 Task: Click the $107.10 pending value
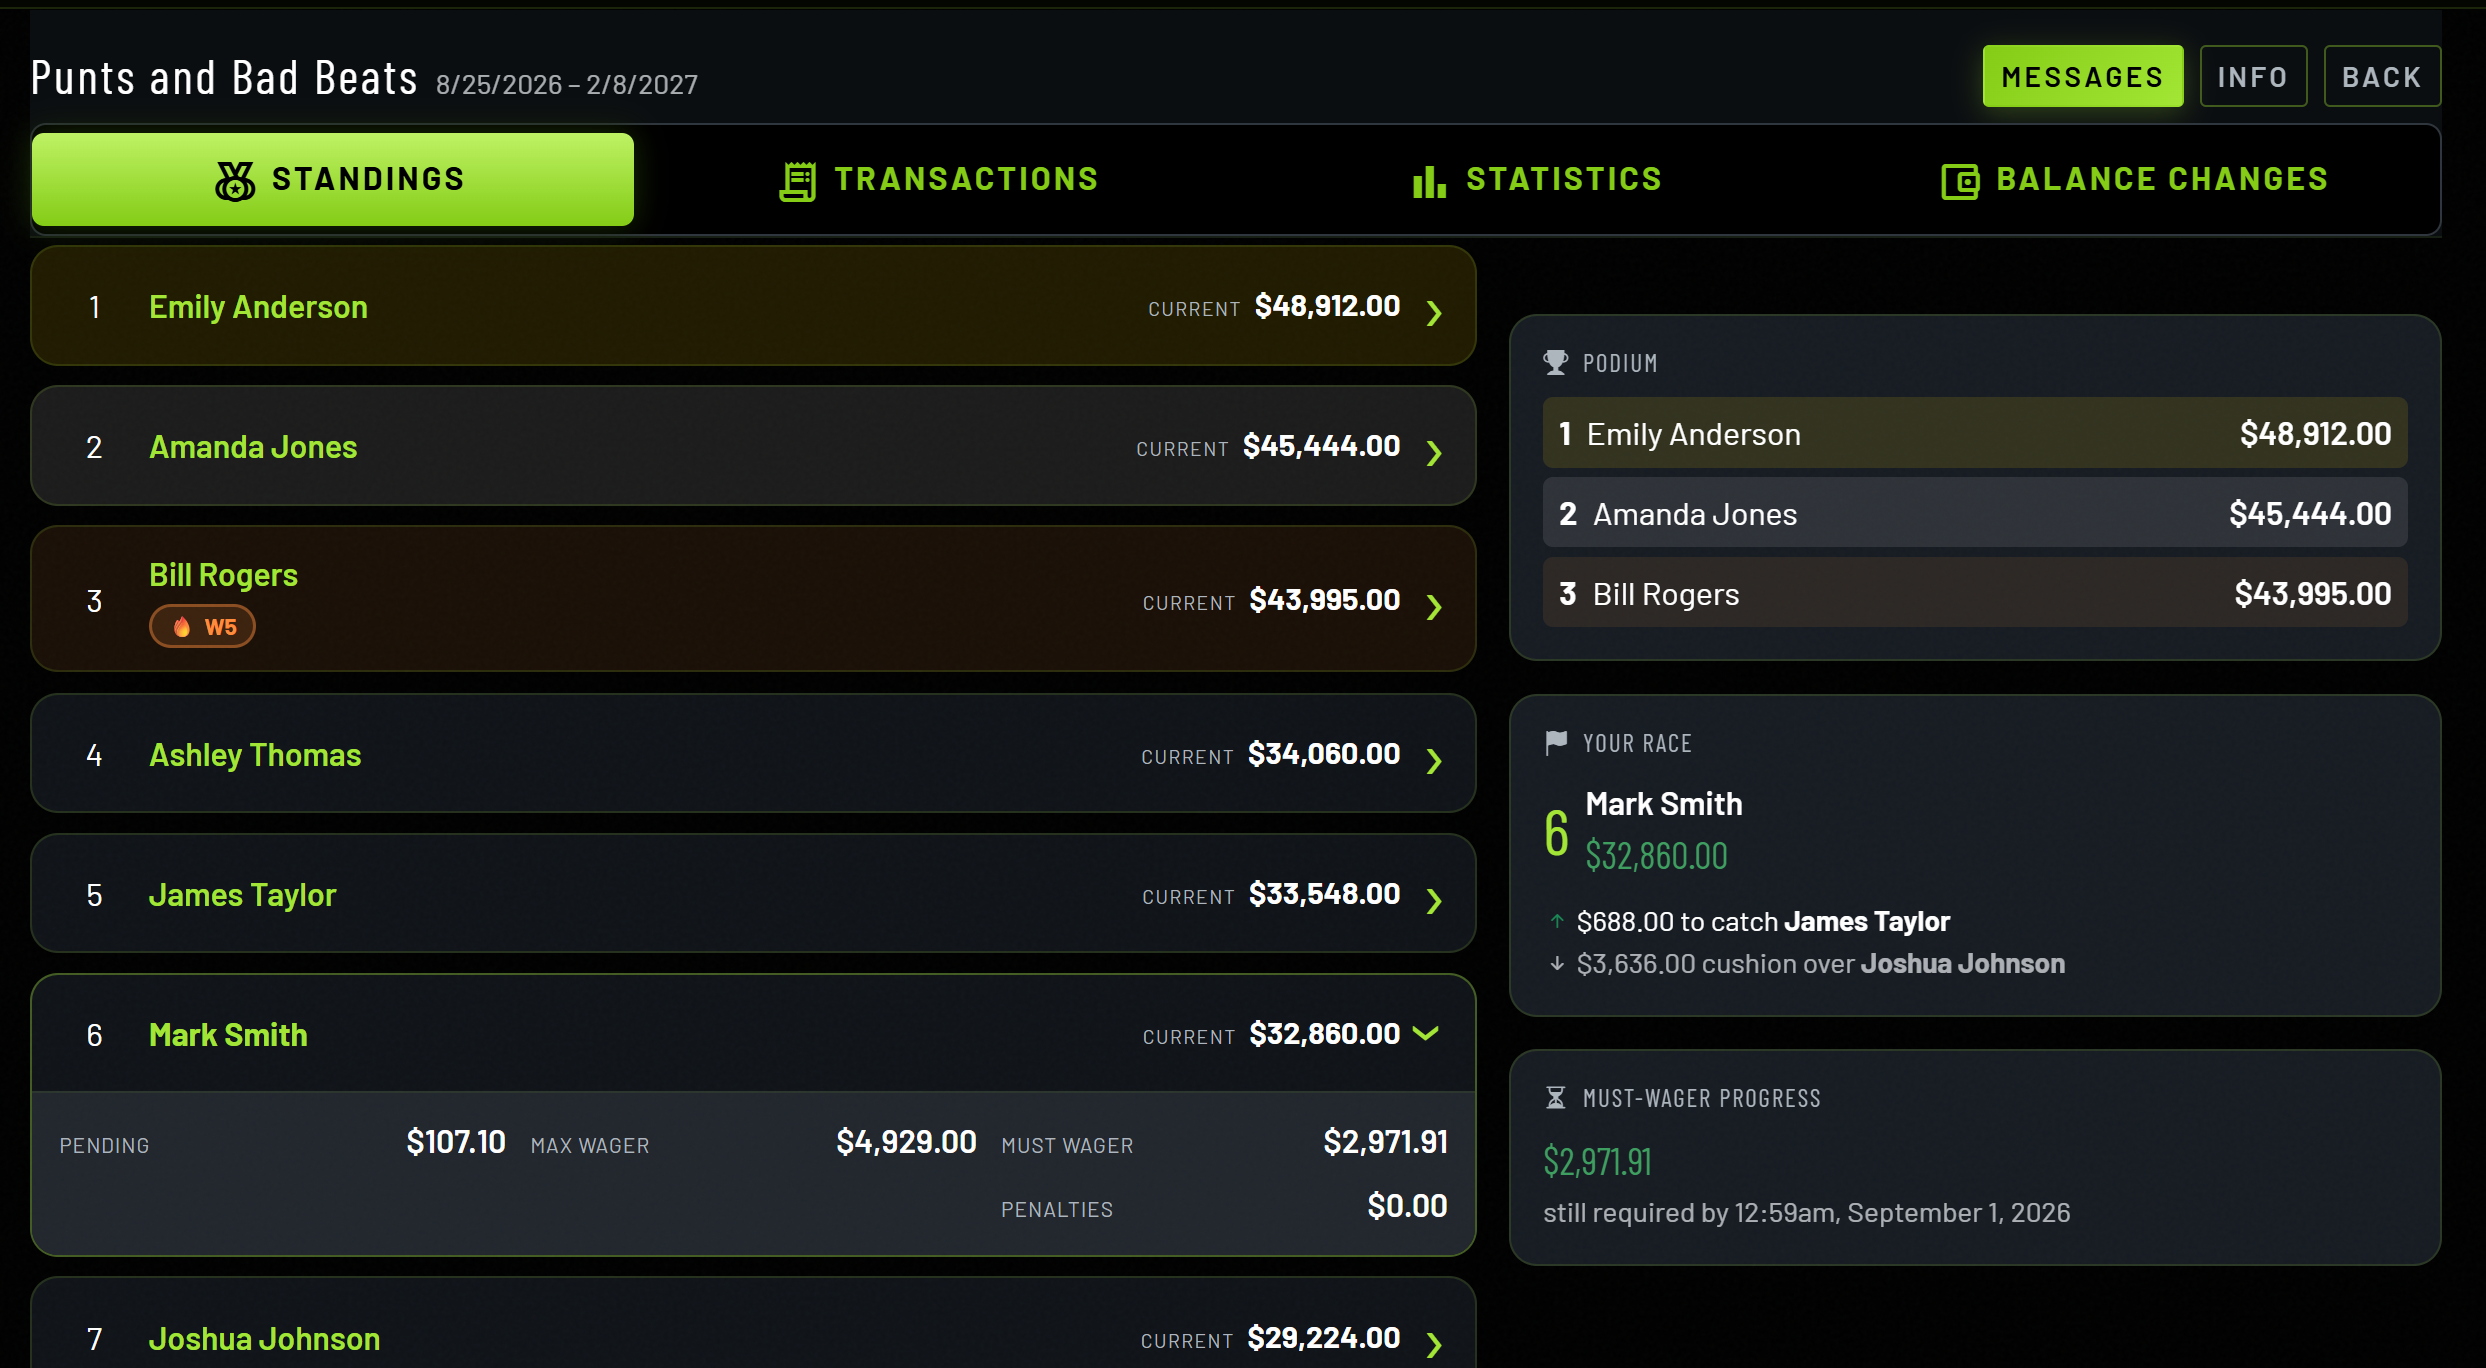click(x=456, y=1142)
